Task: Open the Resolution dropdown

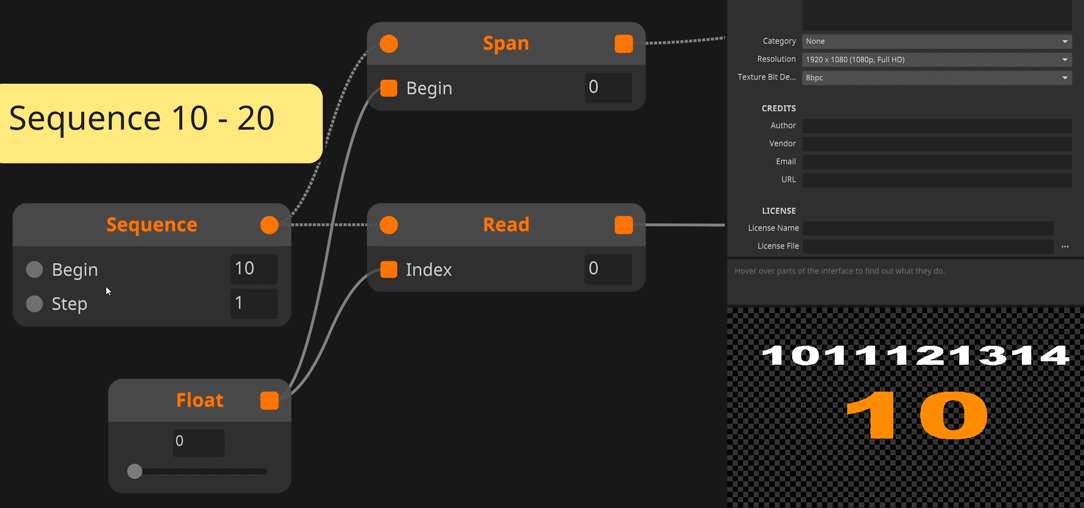Action: point(937,59)
